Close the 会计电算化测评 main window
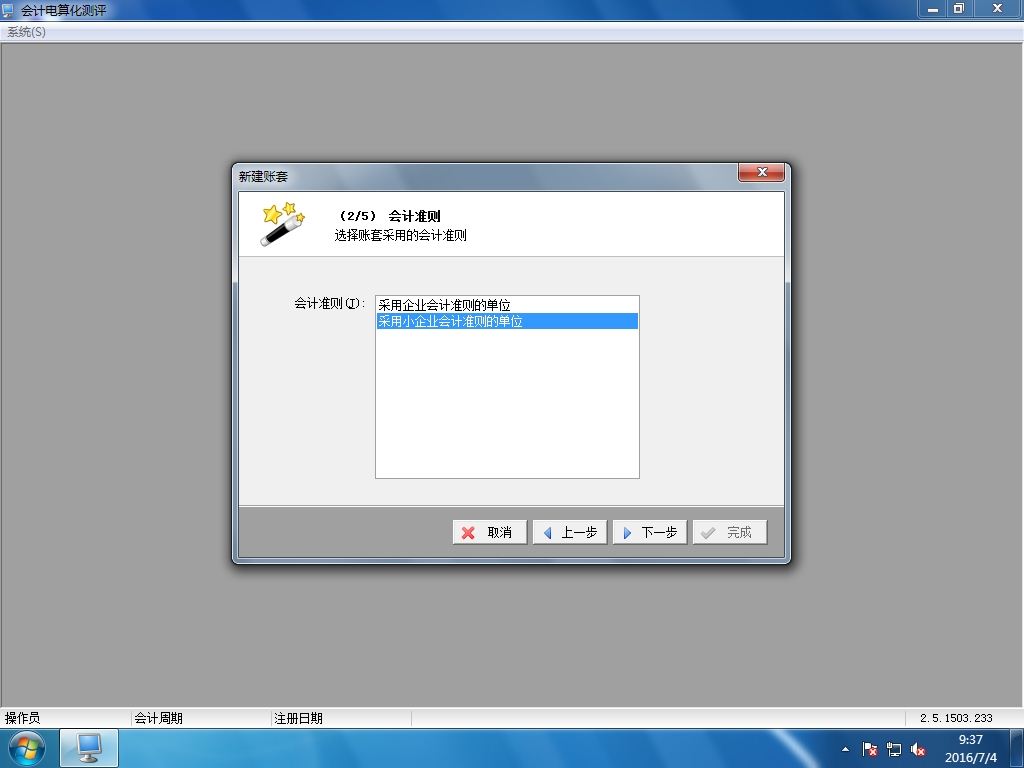The image size is (1024, 768). (x=997, y=8)
